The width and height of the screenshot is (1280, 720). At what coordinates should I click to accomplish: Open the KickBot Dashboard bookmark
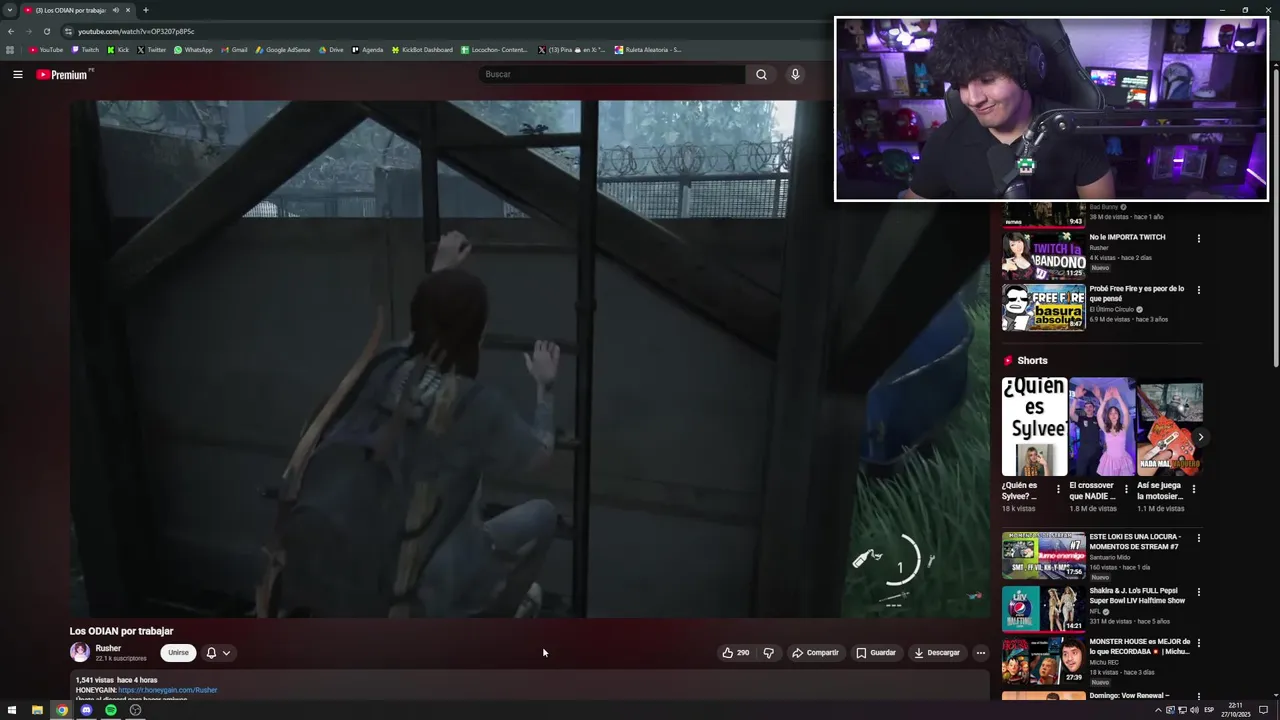(x=422, y=50)
